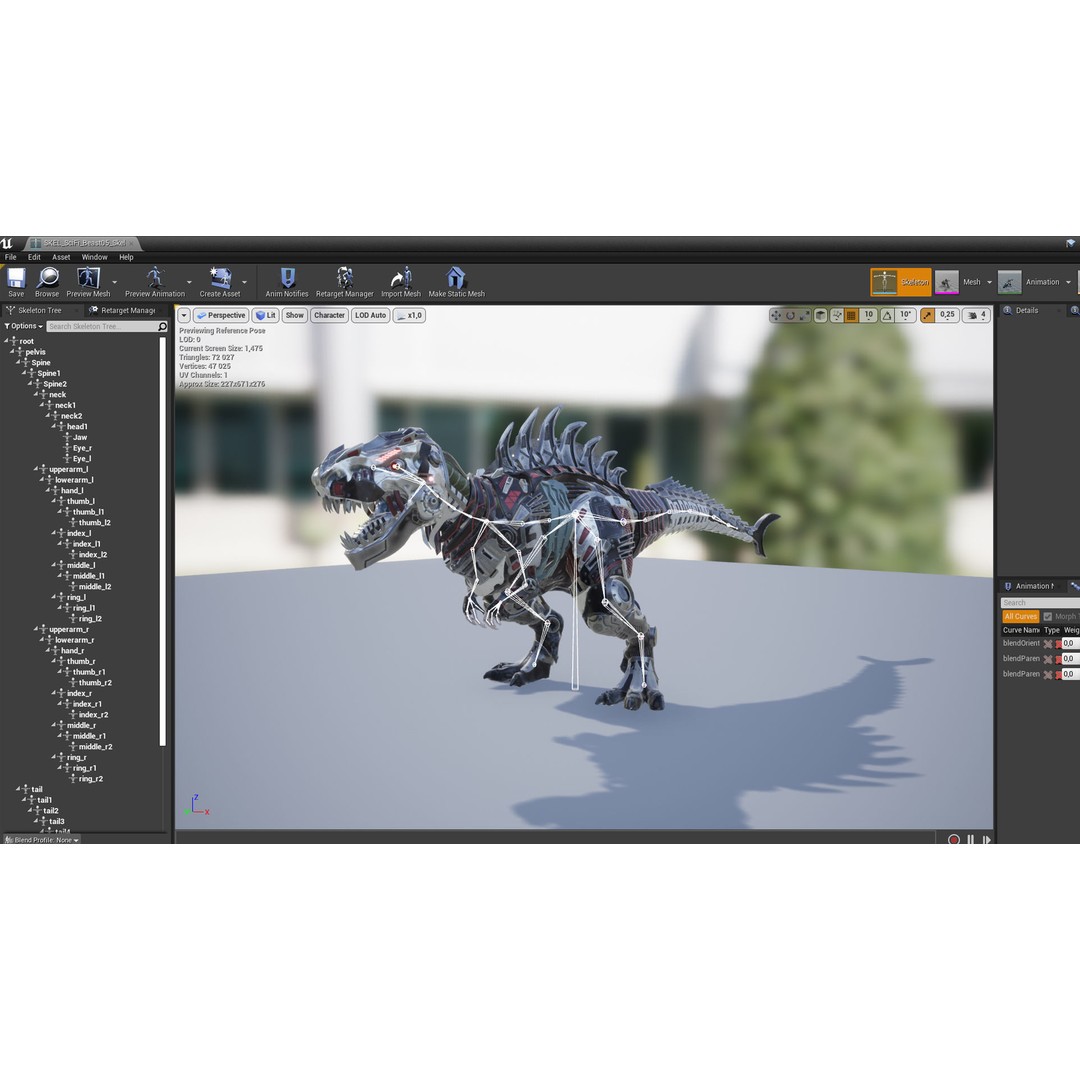Click the coordinate space cube icon
Image resolution: width=1080 pixels, height=1080 pixels.
820,315
